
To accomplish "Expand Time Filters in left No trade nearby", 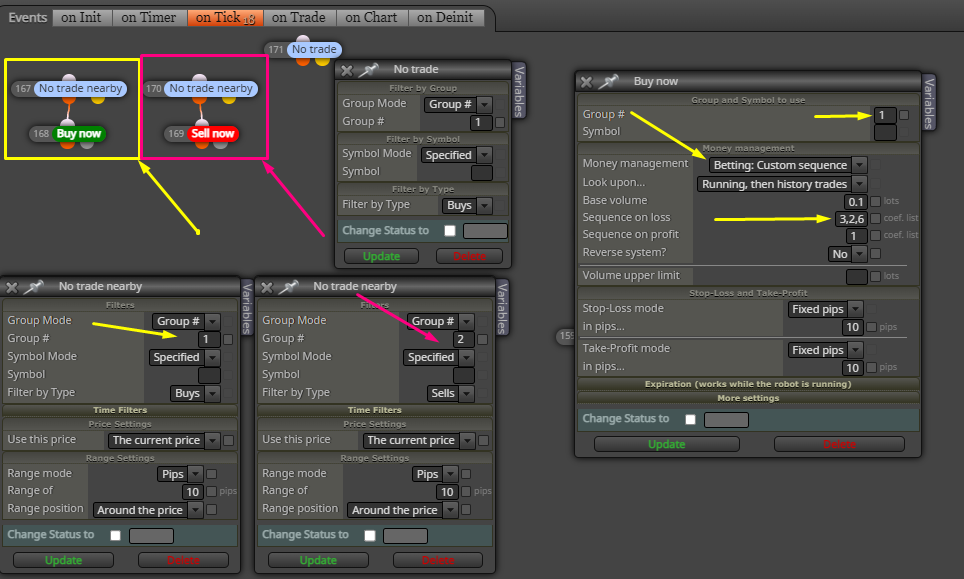I will [x=120, y=410].
